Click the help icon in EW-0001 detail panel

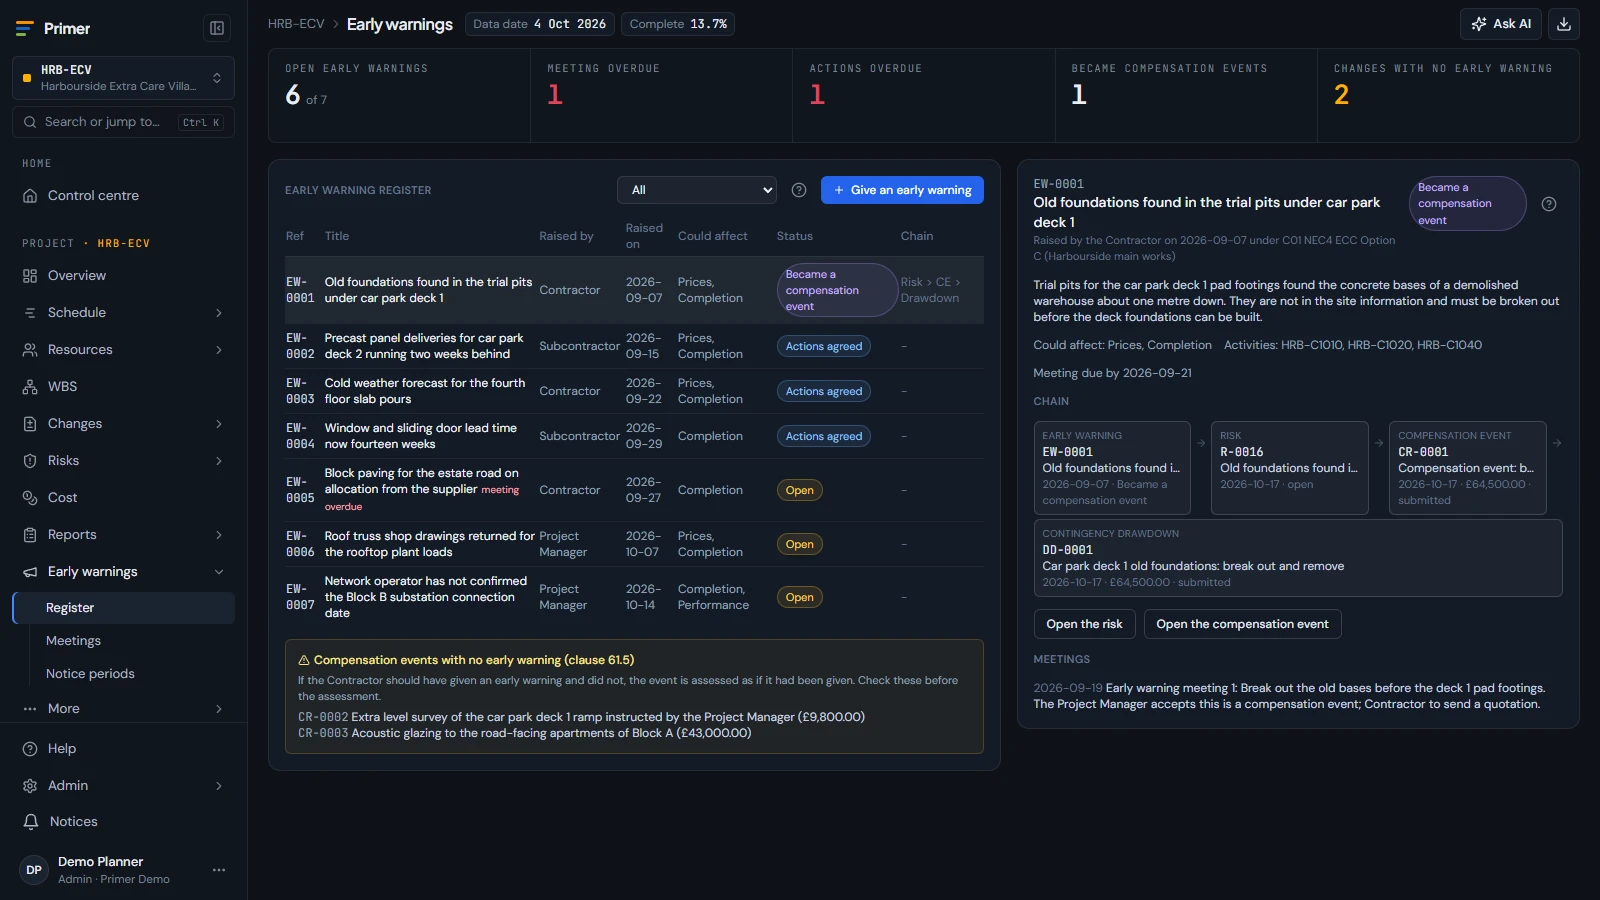pos(1549,204)
